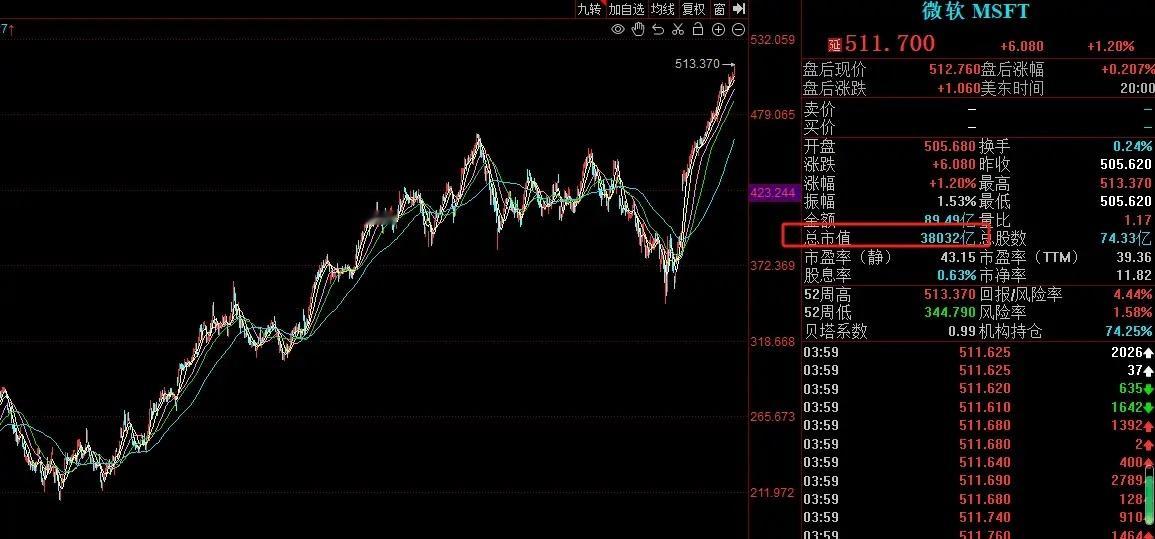Click the 盘后现价 value 512.760

pos(955,70)
